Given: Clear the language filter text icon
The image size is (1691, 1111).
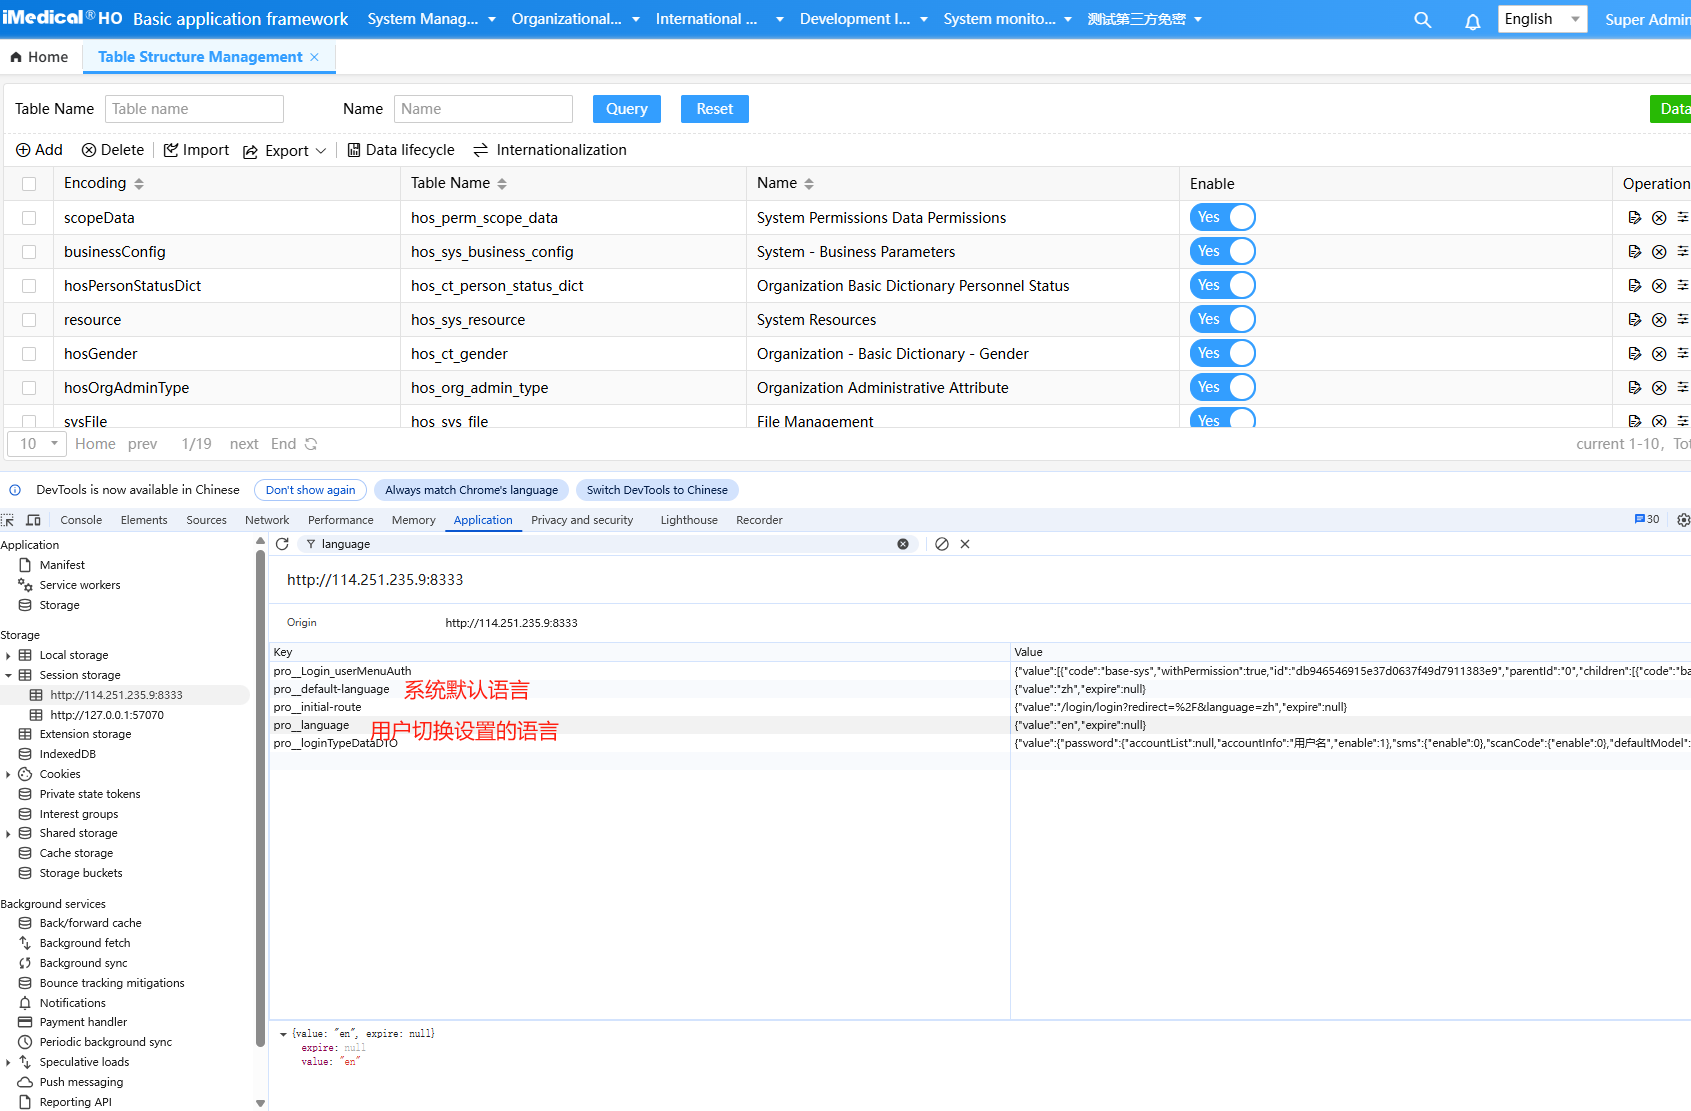Looking at the screenshot, I should (x=903, y=544).
